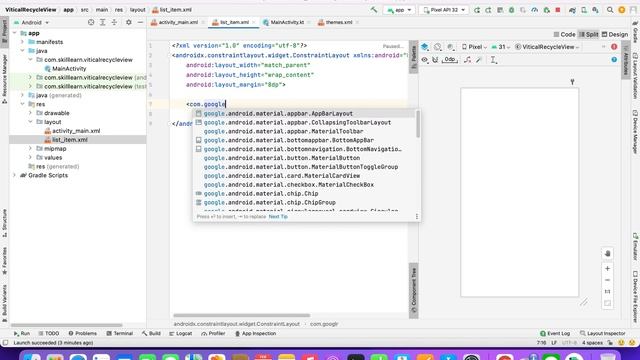
Task: Open the app run configuration dropdown
Action: tap(399, 10)
